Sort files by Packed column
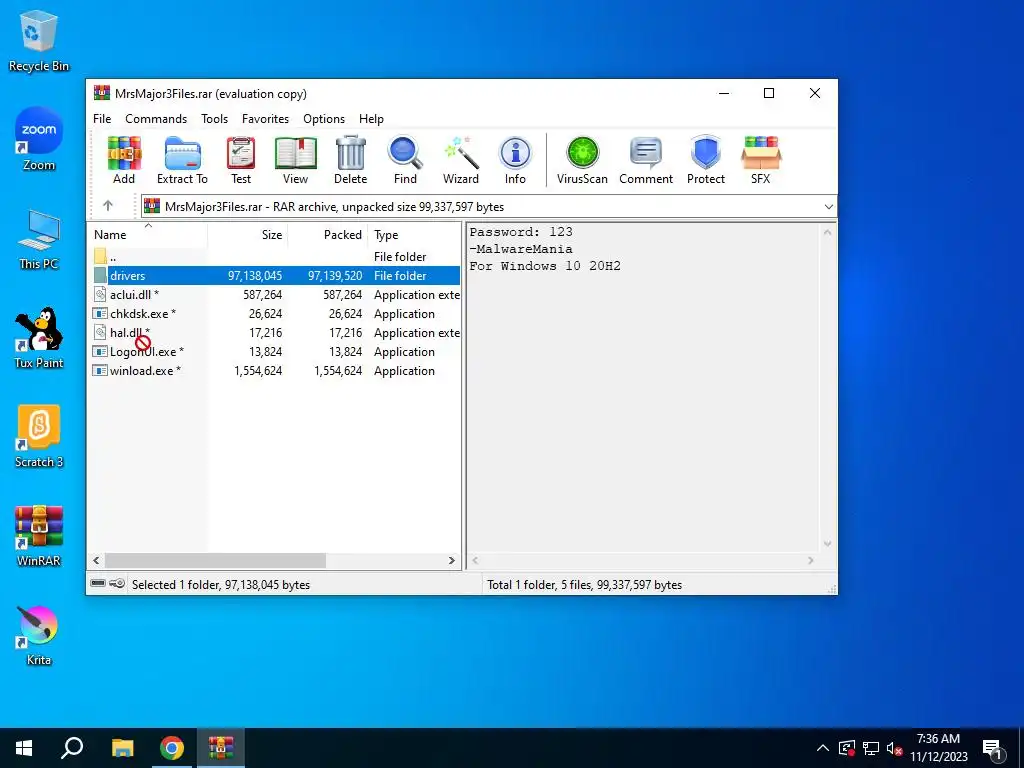 (328, 234)
